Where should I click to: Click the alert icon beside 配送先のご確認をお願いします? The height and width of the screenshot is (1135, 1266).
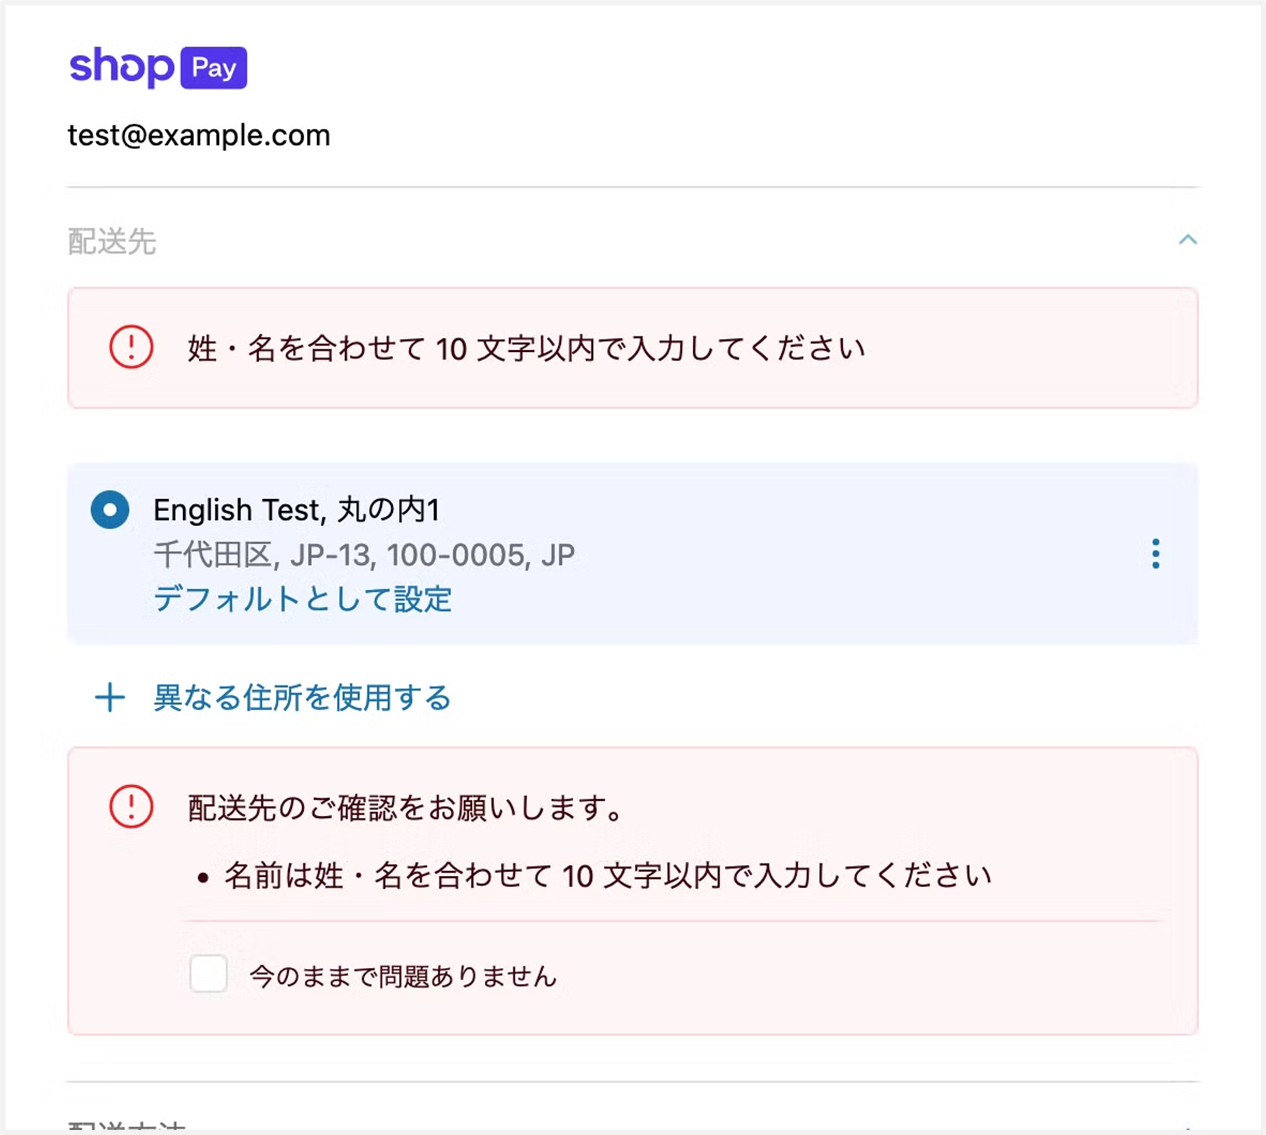coord(131,807)
